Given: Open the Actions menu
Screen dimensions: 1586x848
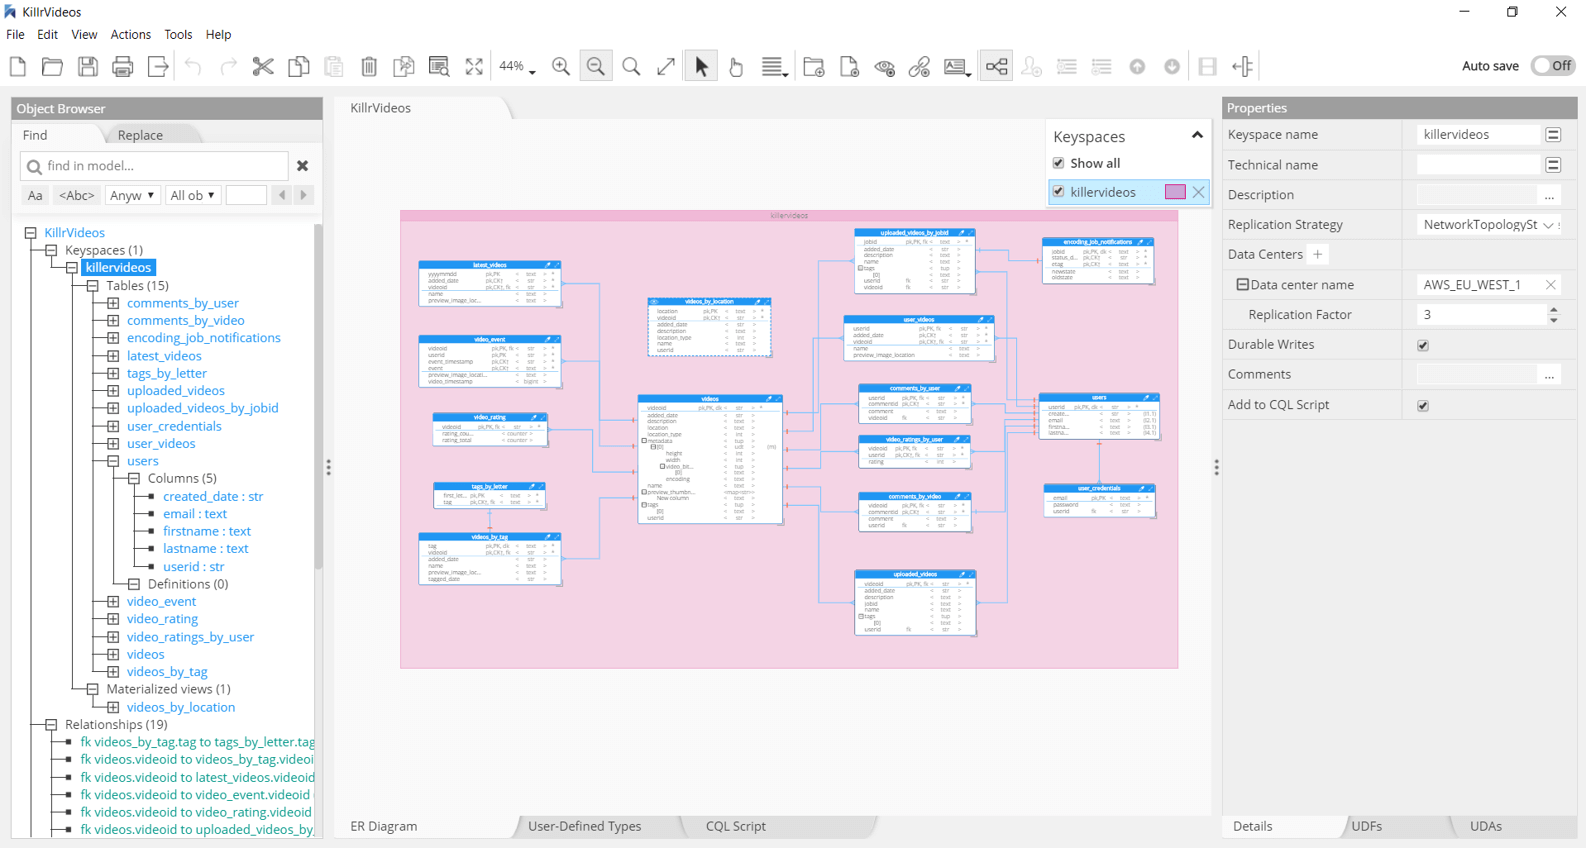Looking at the screenshot, I should 131,34.
